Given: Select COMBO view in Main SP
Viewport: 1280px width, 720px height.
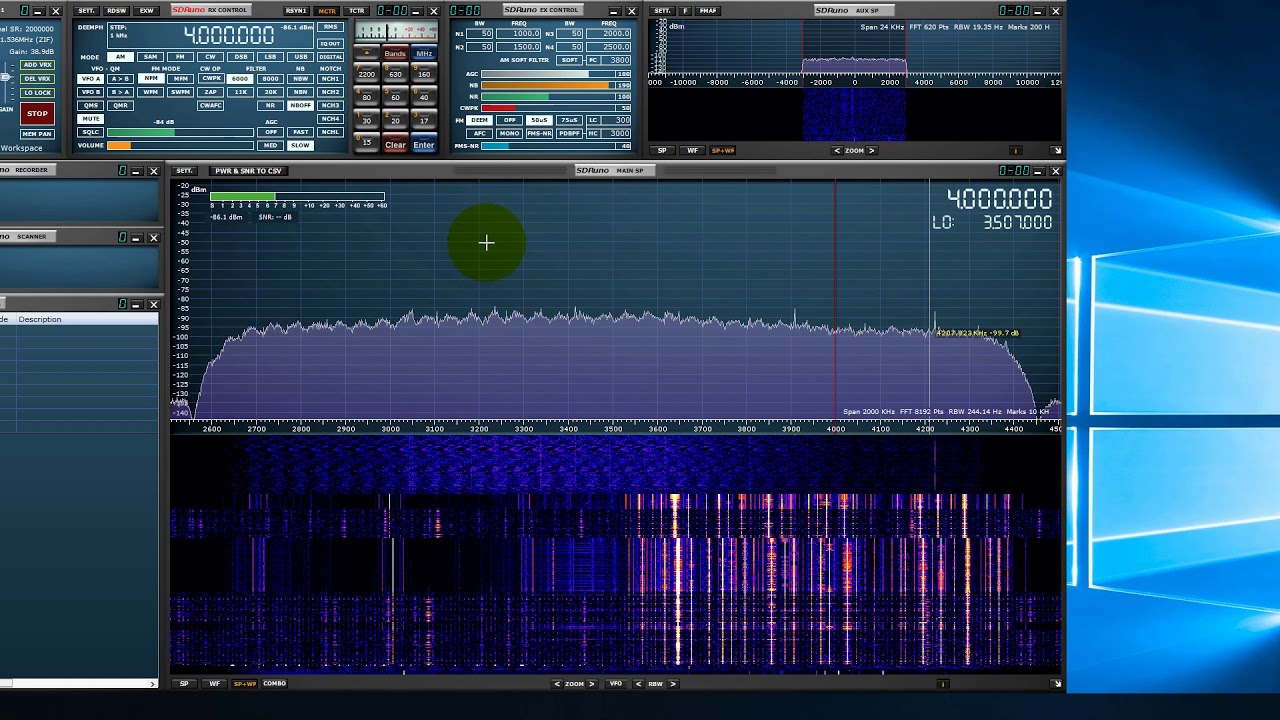Looking at the screenshot, I should [275, 684].
